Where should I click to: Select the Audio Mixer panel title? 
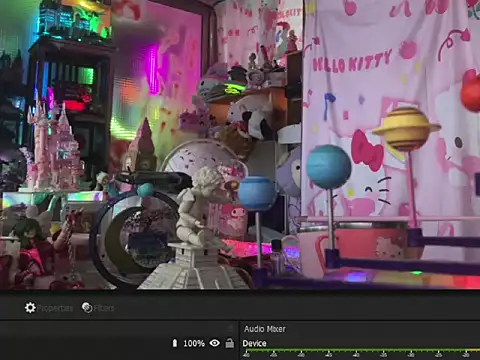click(265, 329)
